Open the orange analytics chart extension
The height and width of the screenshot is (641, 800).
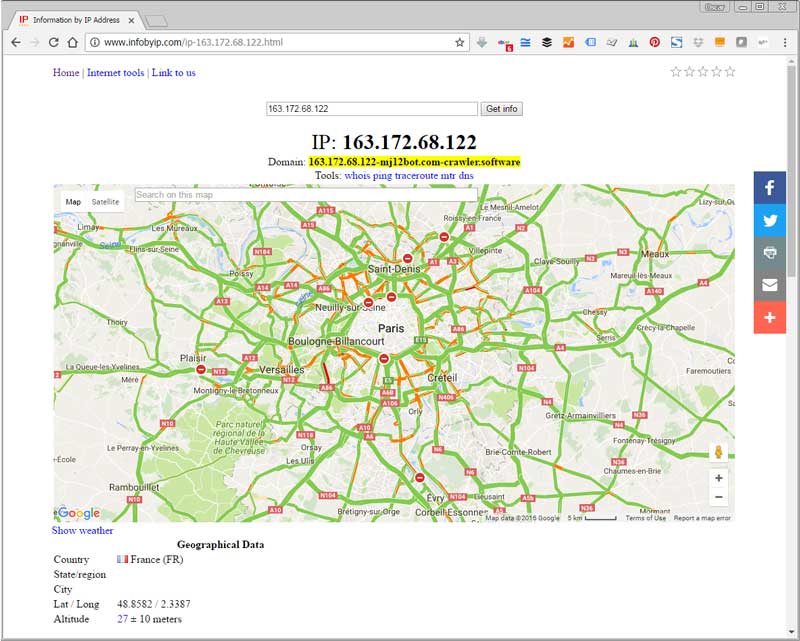568,42
